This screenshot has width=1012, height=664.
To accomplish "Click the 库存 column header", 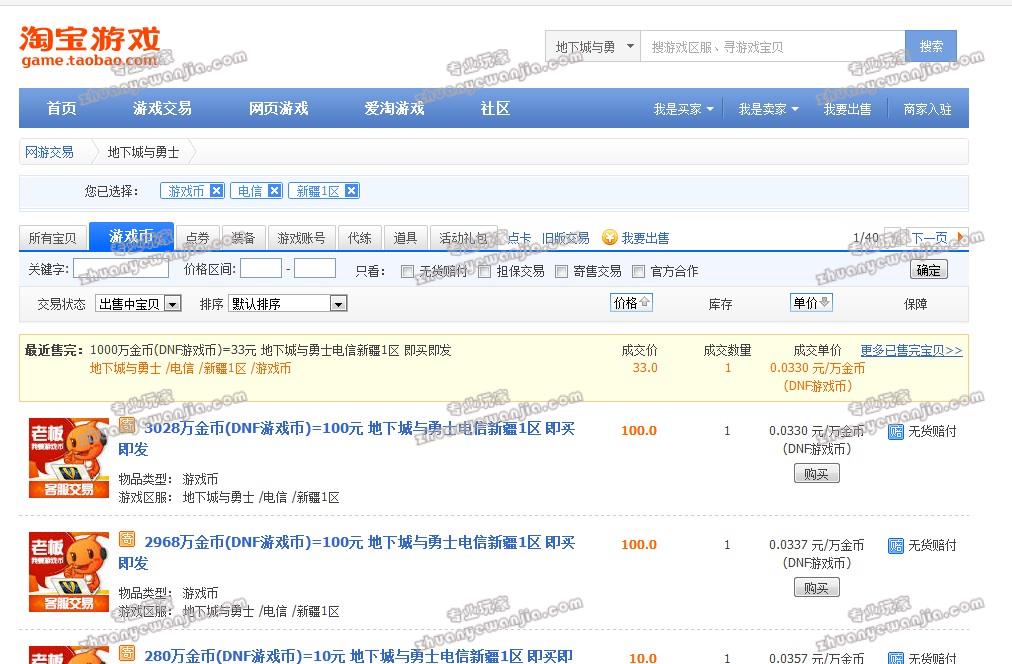I will (x=720, y=304).
